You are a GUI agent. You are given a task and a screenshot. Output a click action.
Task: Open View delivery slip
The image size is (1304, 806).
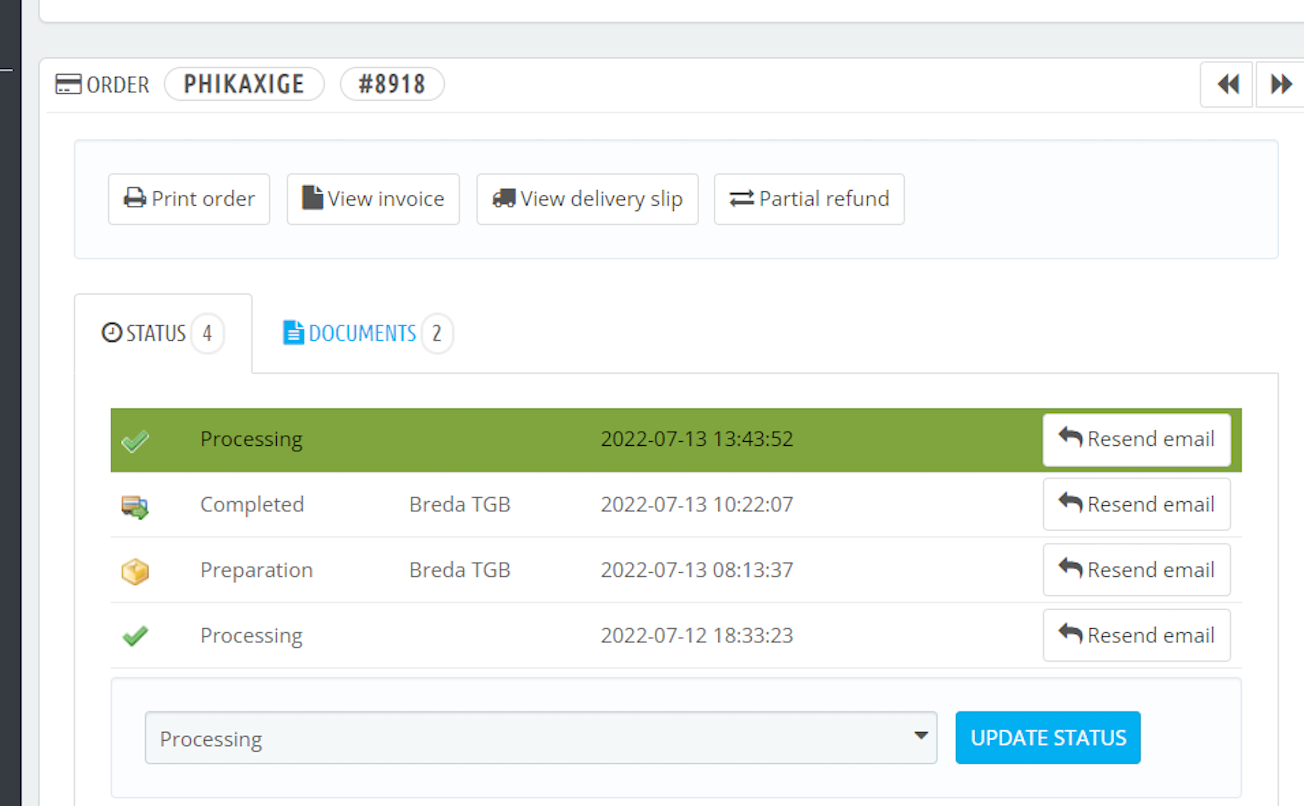pyautogui.click(x=587, y=199)
